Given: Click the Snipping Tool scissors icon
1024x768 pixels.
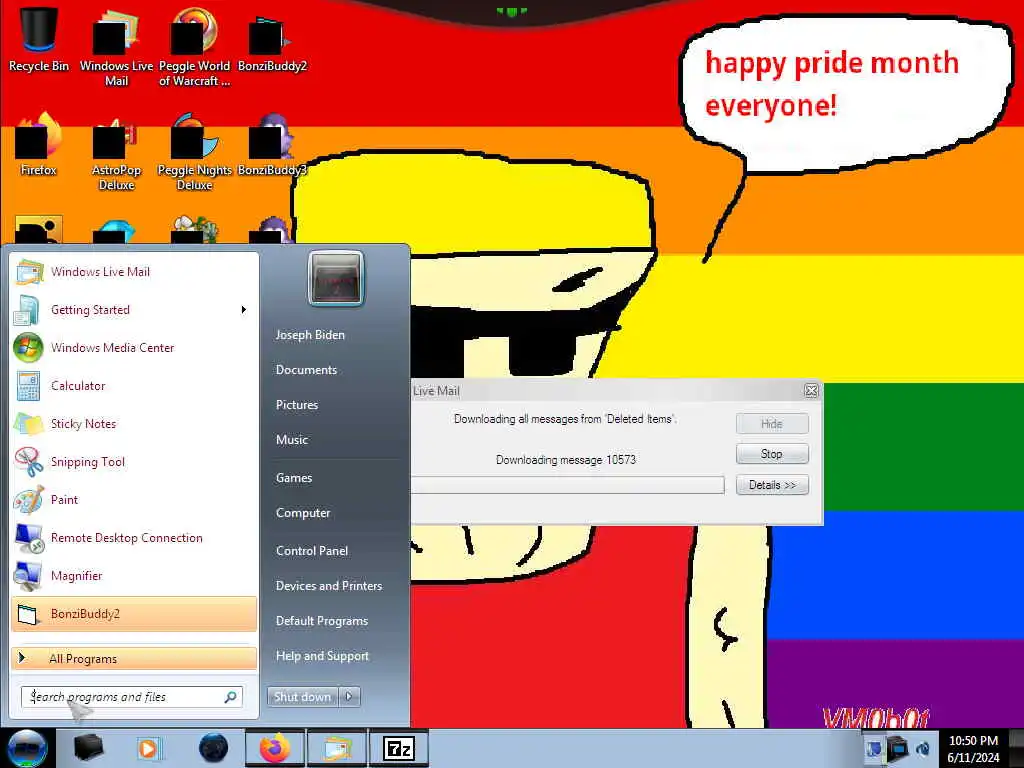Looking at the screenshot, I should pos(29,462).
